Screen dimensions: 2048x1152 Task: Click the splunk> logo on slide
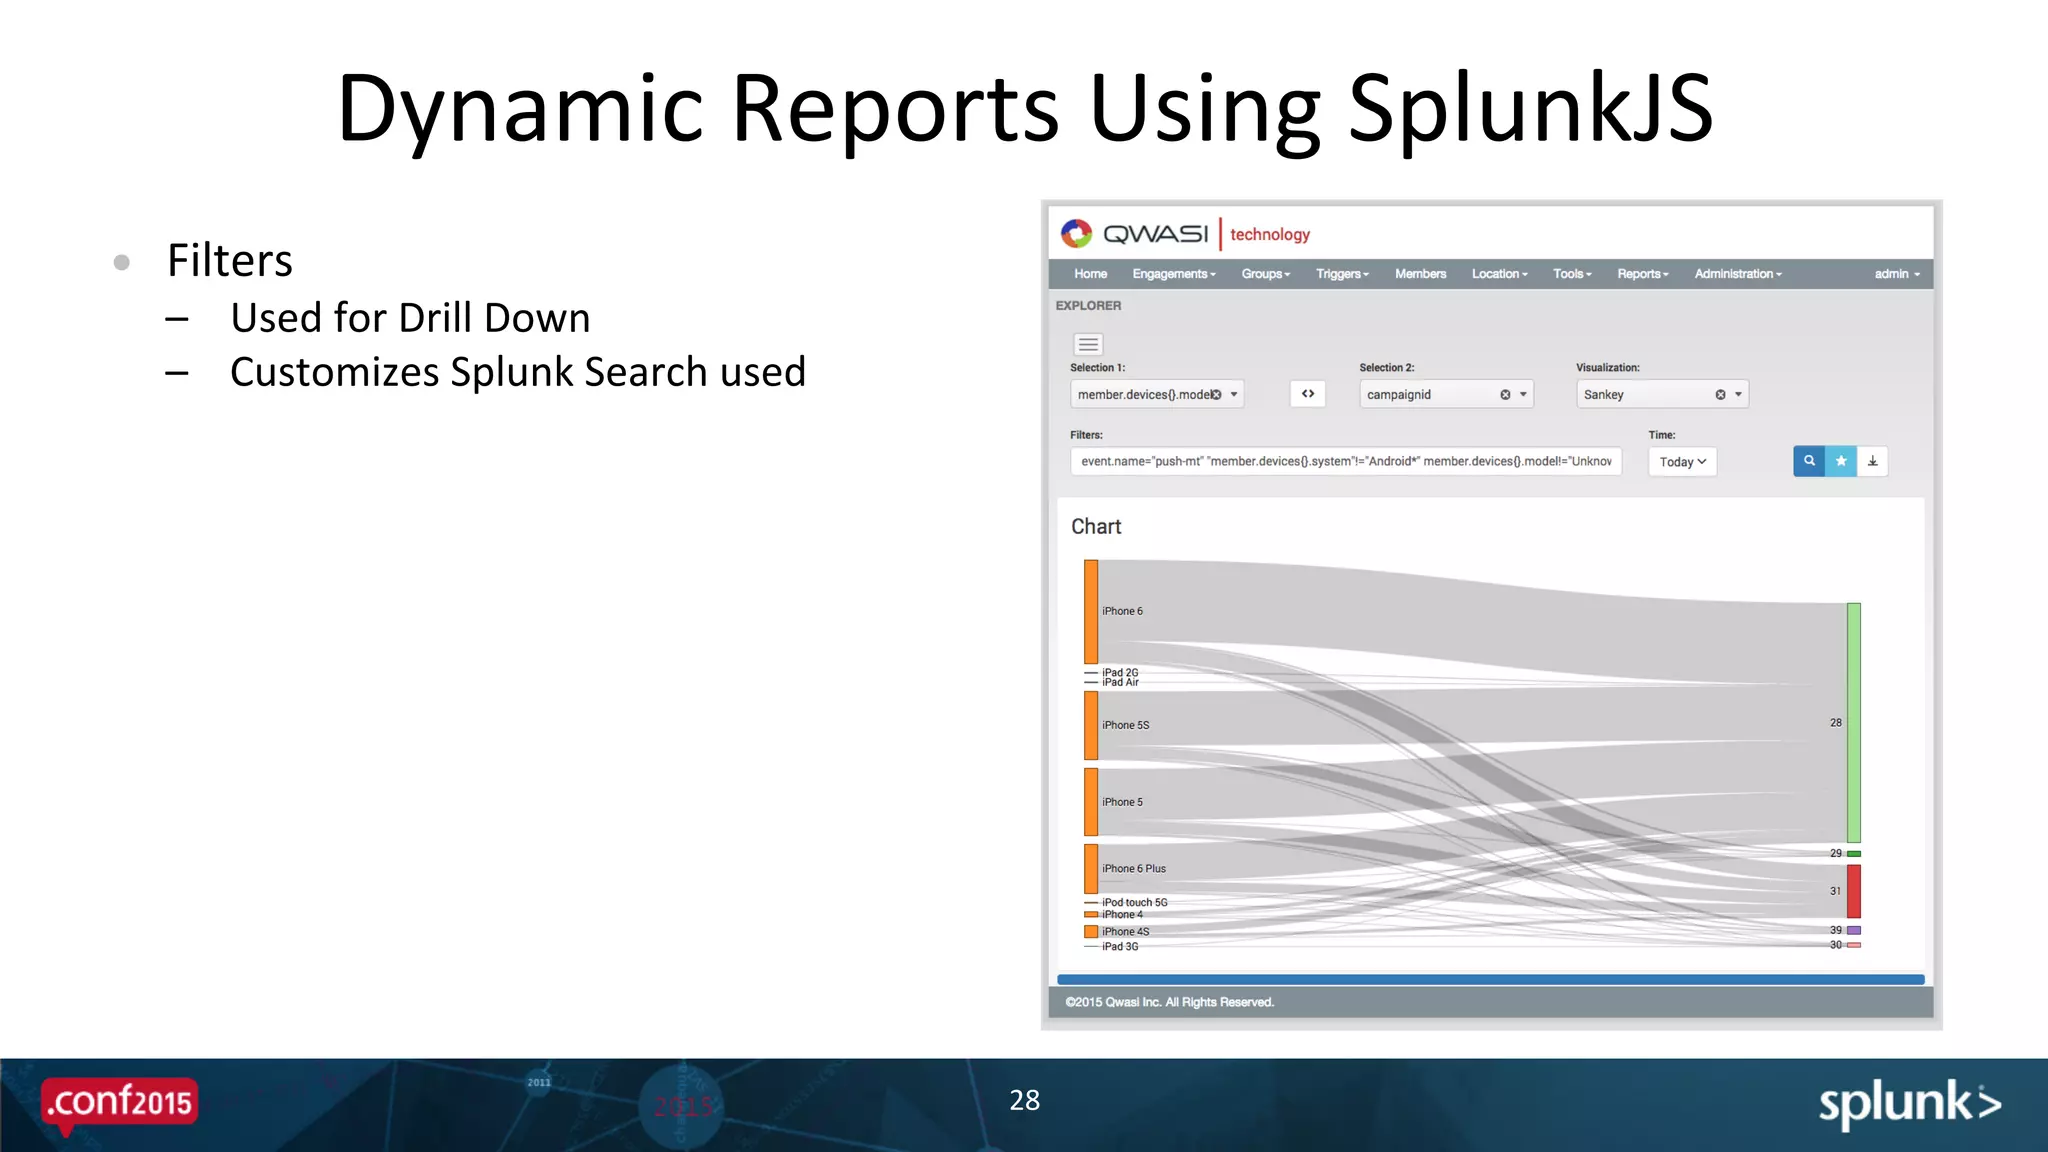coord(1910,1104)
